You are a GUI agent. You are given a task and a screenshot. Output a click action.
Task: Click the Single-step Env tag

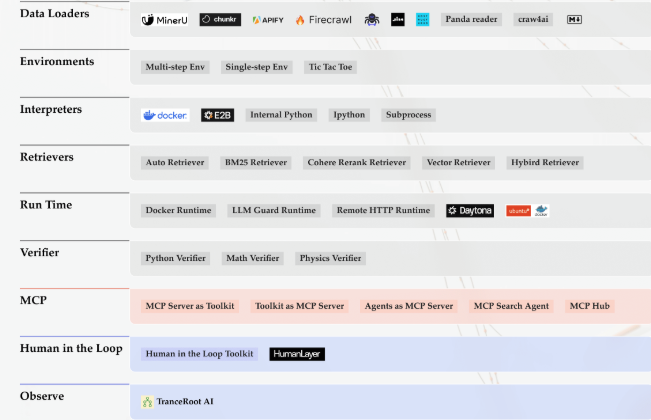click(257, 67)
